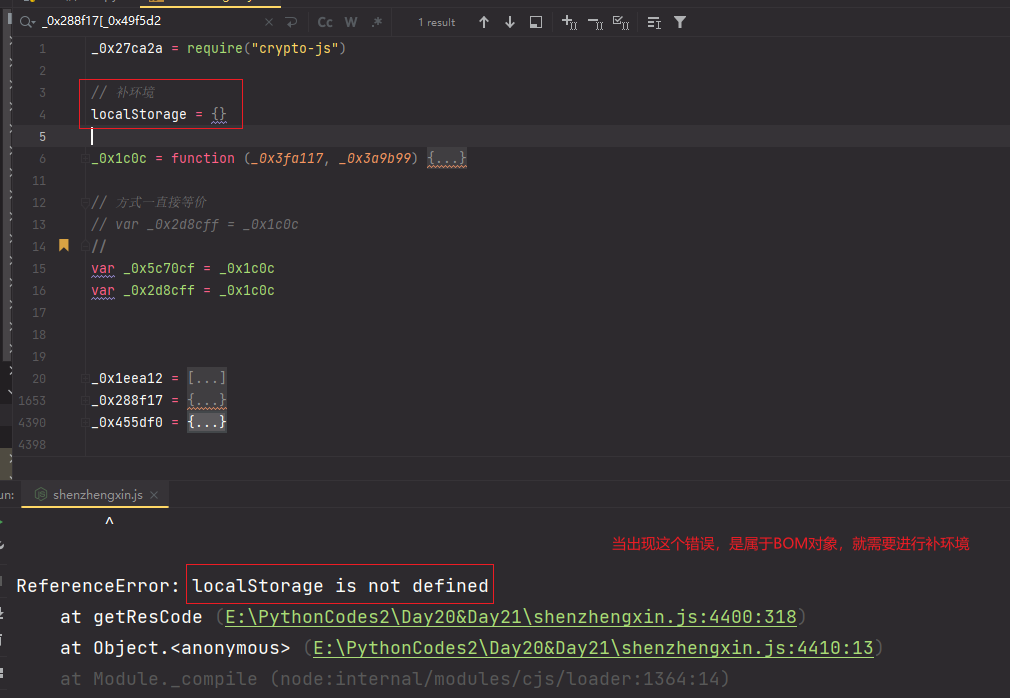Screen dimensions: 1010x698
Task: Click _0x288f17 identifier on line 1653
Action: 127,400
